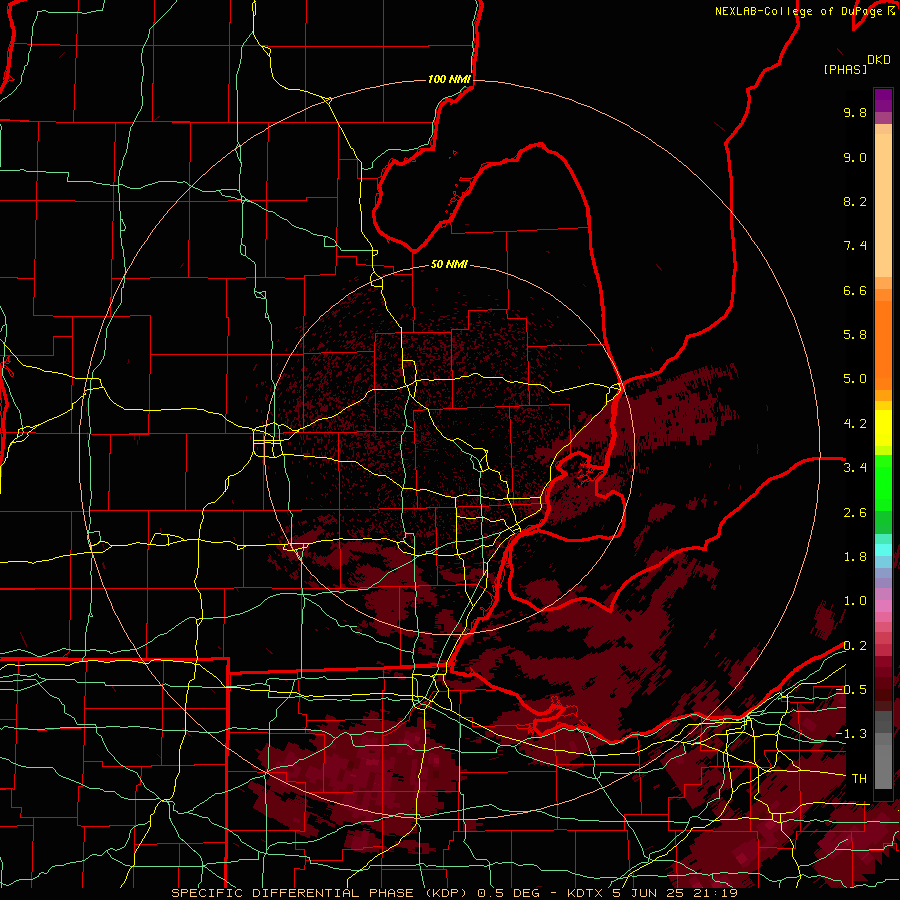This screenshot has height=900, width=900.
Task: Select the 9.8 value on the color scale
Action: point(855,112)
